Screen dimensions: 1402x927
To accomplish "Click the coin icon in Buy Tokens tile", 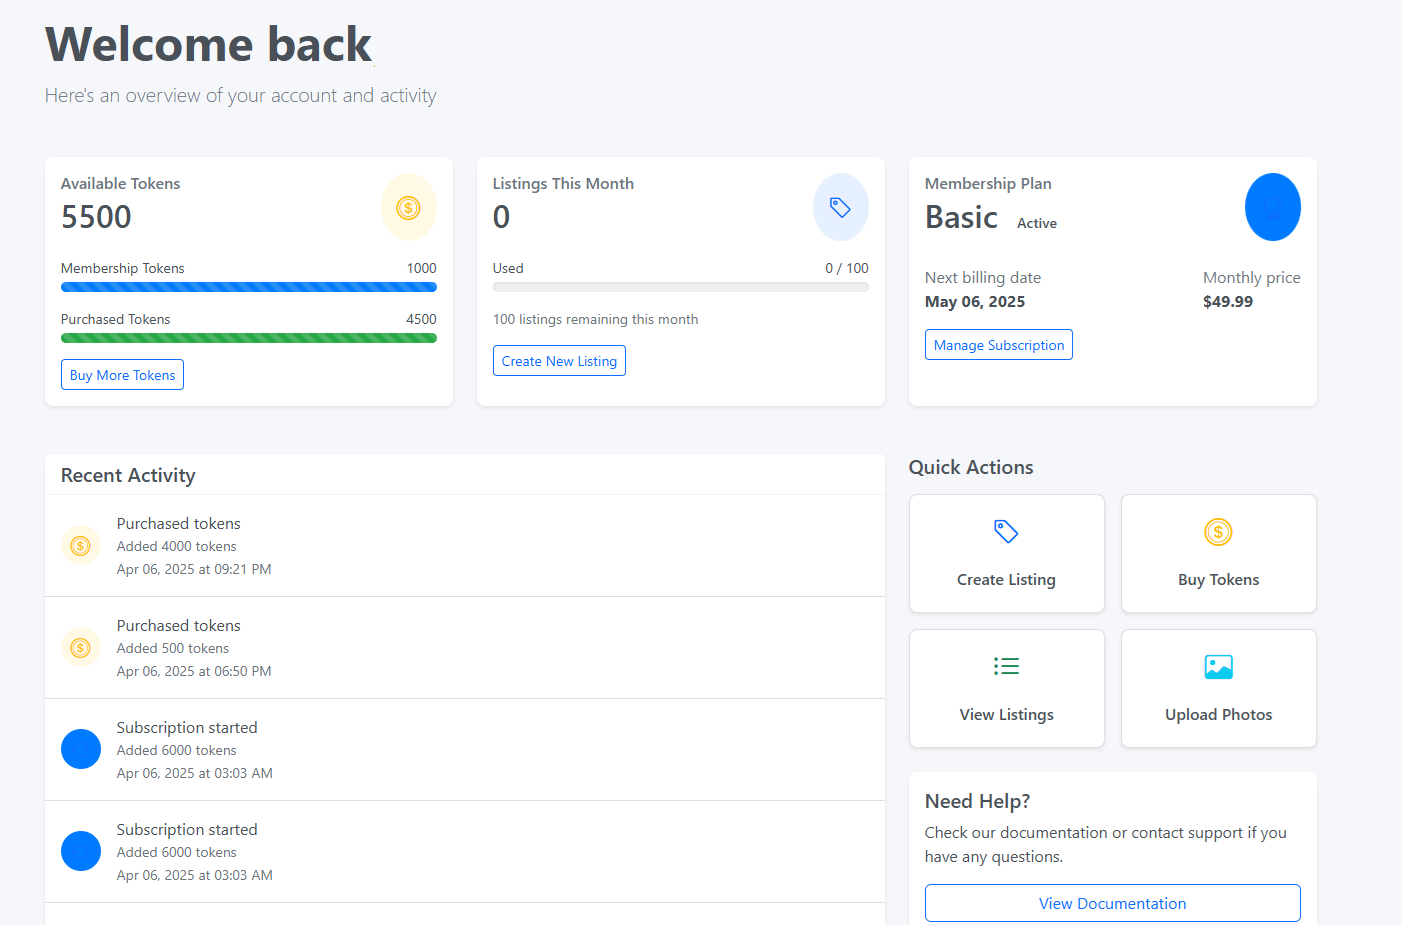I will (x=1218, y=532).
